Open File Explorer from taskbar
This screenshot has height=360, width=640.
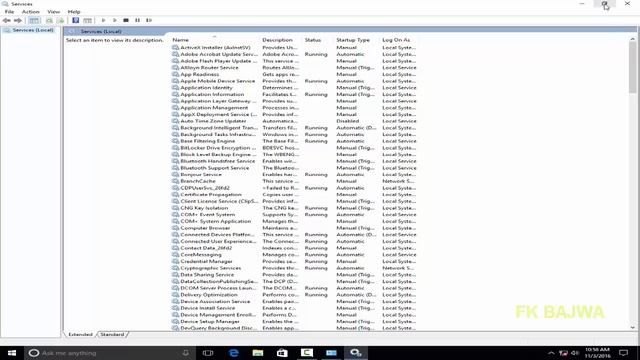tap(258, 353)
